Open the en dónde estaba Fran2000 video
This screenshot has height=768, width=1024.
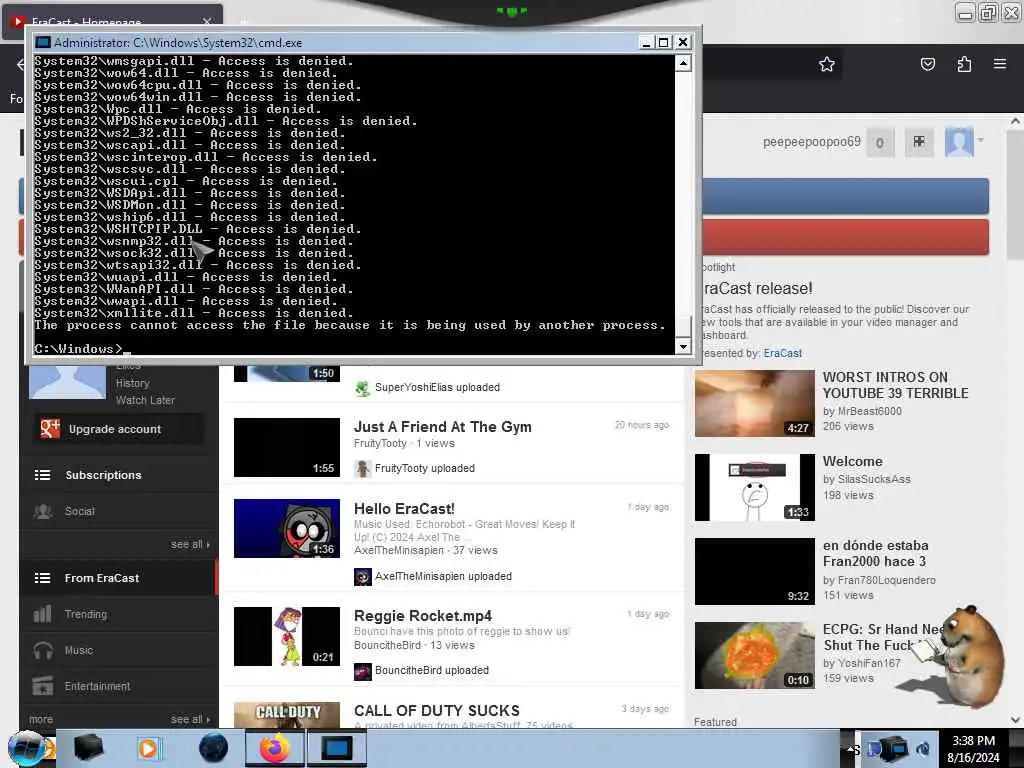875,553
